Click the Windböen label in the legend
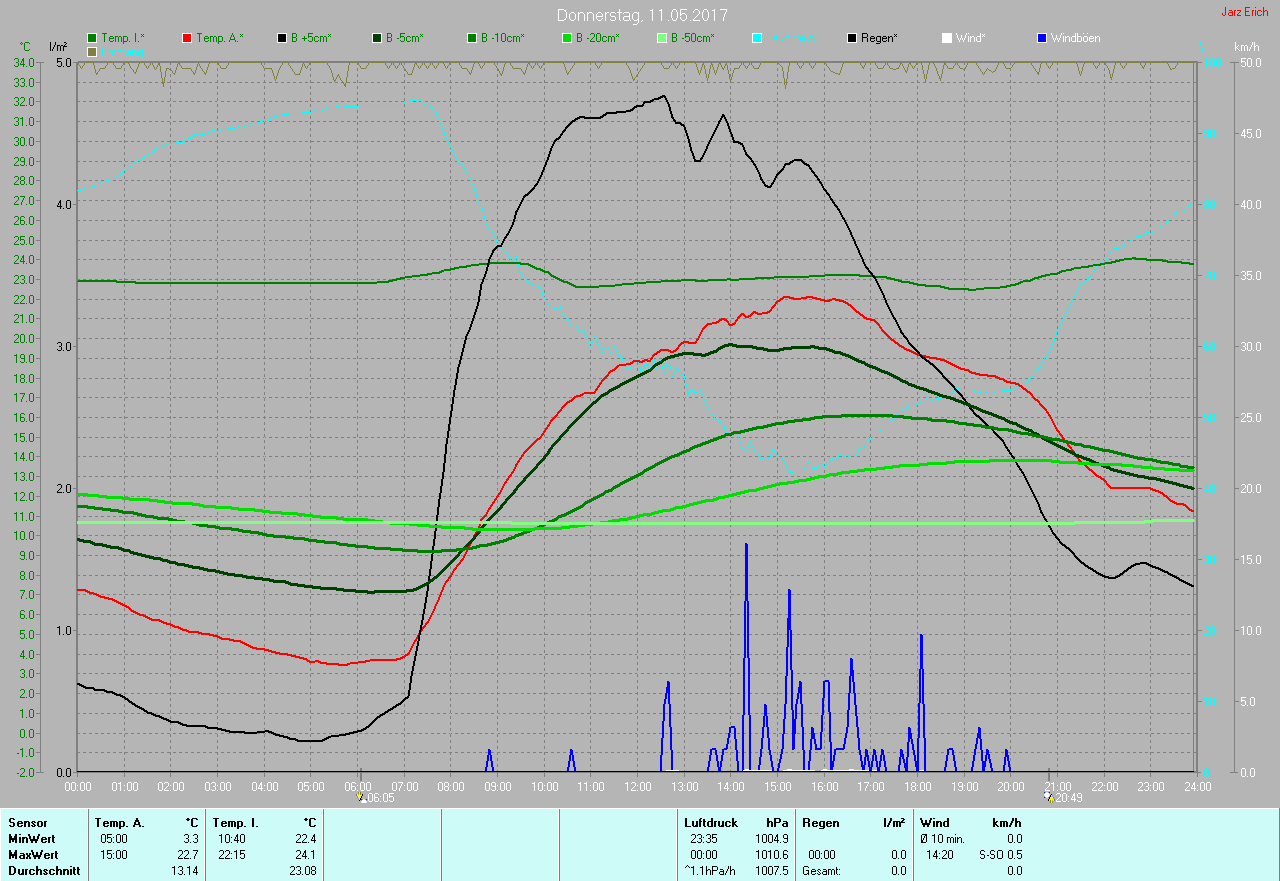This screenshot has width=1280, height=881. [x=1076, y=38]
